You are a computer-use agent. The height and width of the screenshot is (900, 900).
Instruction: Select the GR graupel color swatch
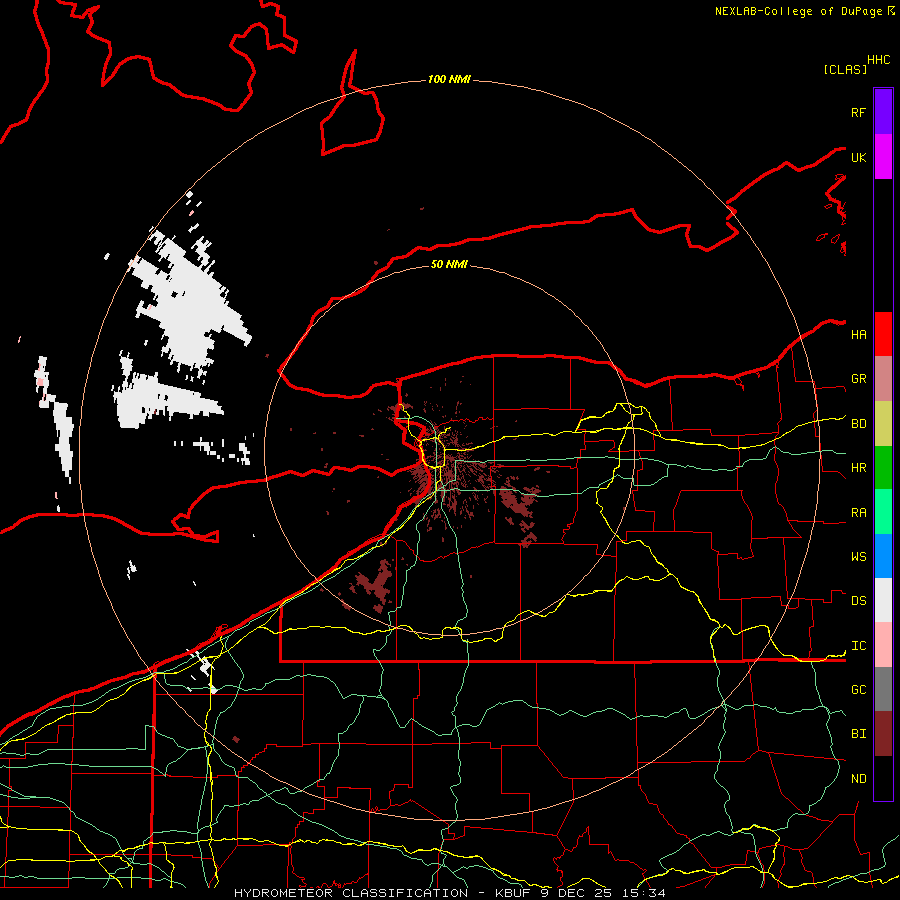pyautogui.click(x=883, y=379)
